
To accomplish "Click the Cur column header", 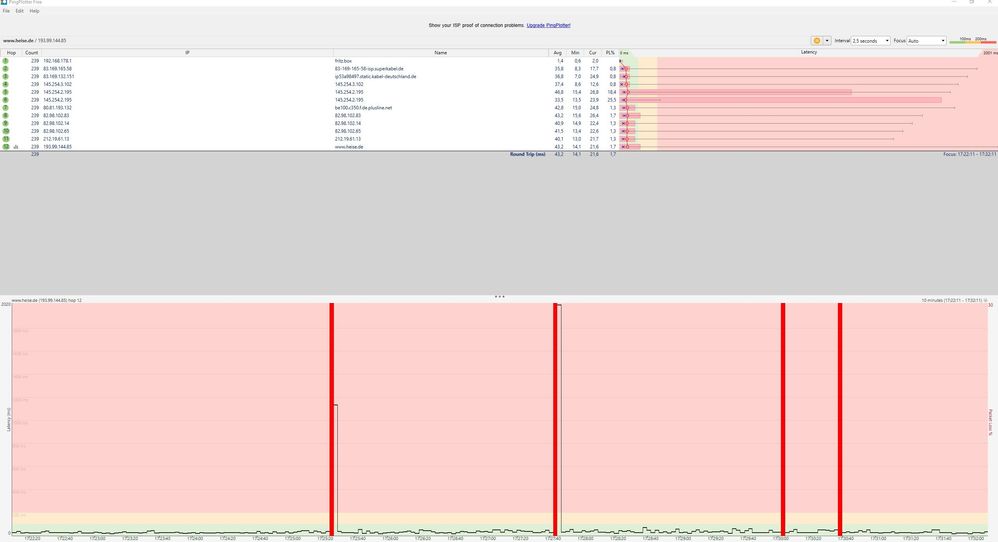I will (x=593, y=53).
